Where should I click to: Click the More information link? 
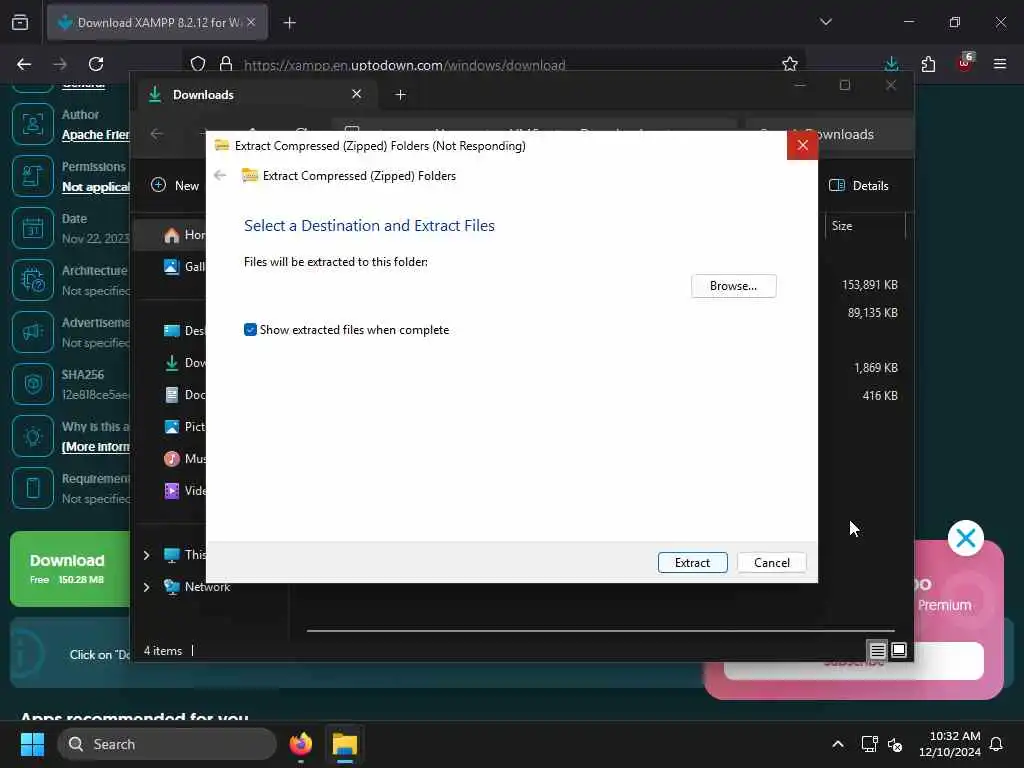point(95,447)
